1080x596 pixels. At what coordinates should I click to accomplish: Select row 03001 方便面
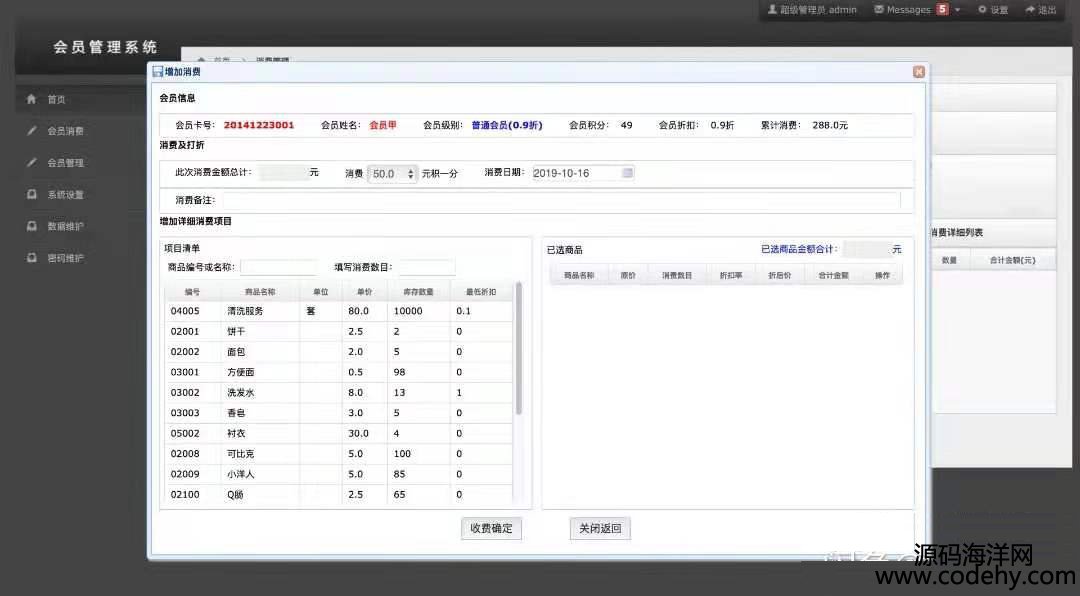tap(339, 372)
